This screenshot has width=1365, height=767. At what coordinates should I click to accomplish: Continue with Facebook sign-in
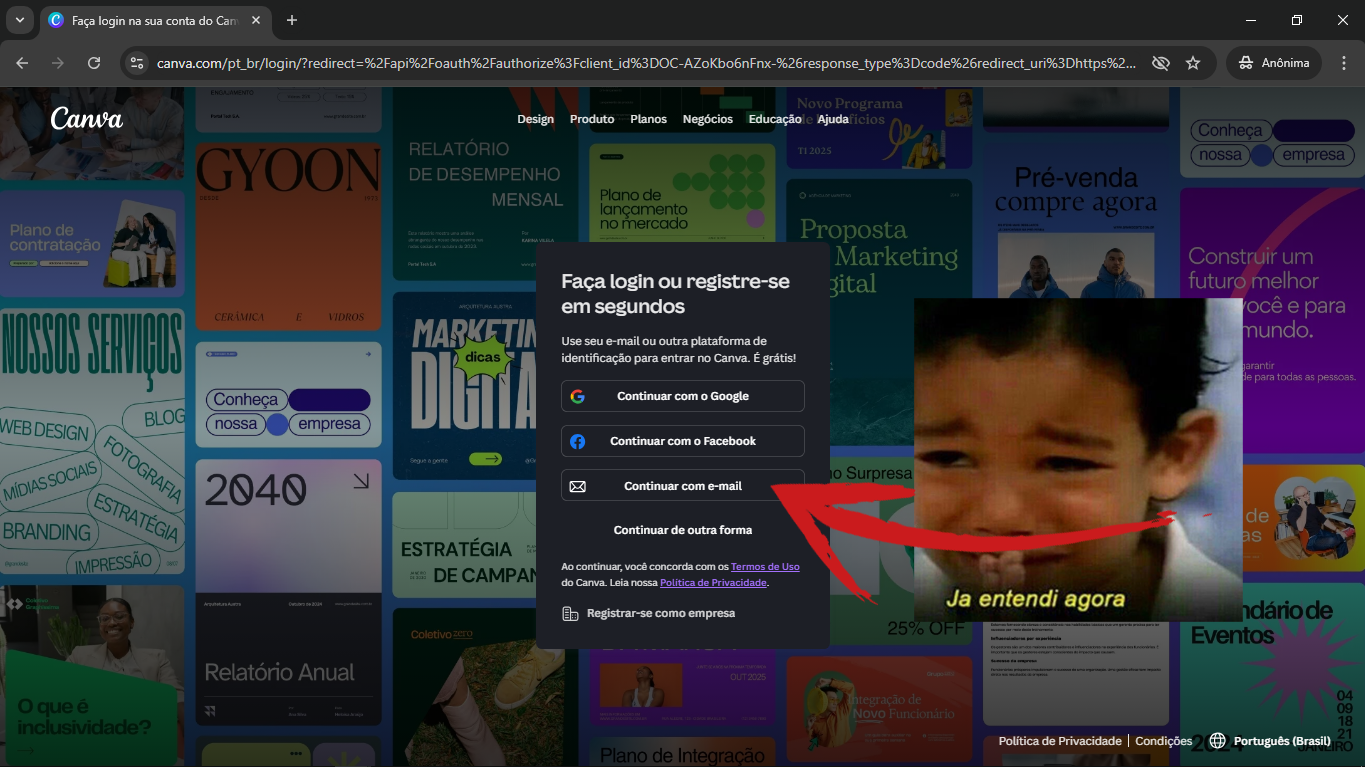(x=683, y=441)
